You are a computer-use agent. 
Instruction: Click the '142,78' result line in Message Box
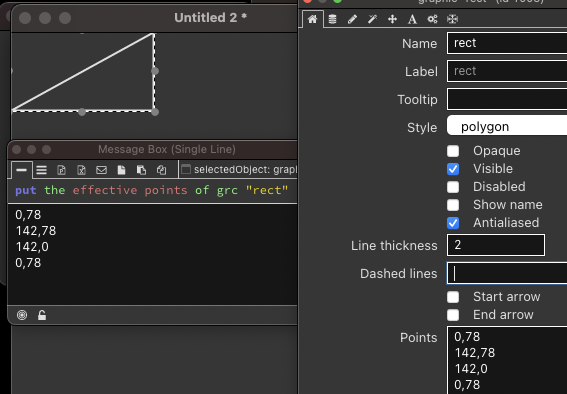36,231
